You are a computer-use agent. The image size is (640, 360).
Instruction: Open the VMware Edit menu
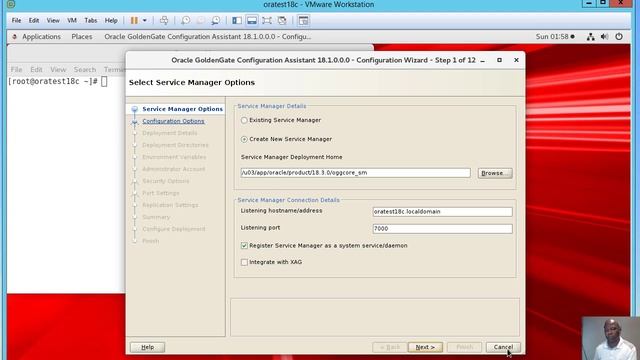[x=34, y=20]
